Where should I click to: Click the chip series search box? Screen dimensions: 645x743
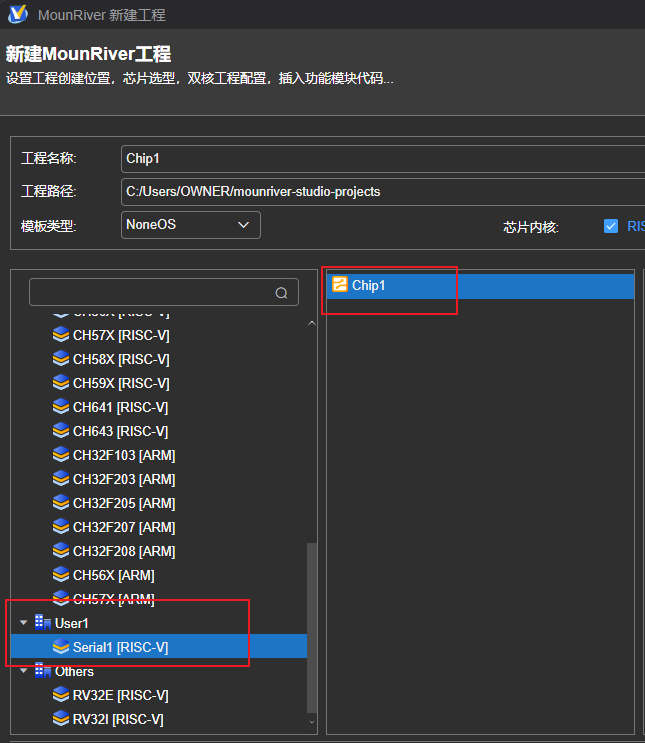pyautogui.click(x=164, y=292)
